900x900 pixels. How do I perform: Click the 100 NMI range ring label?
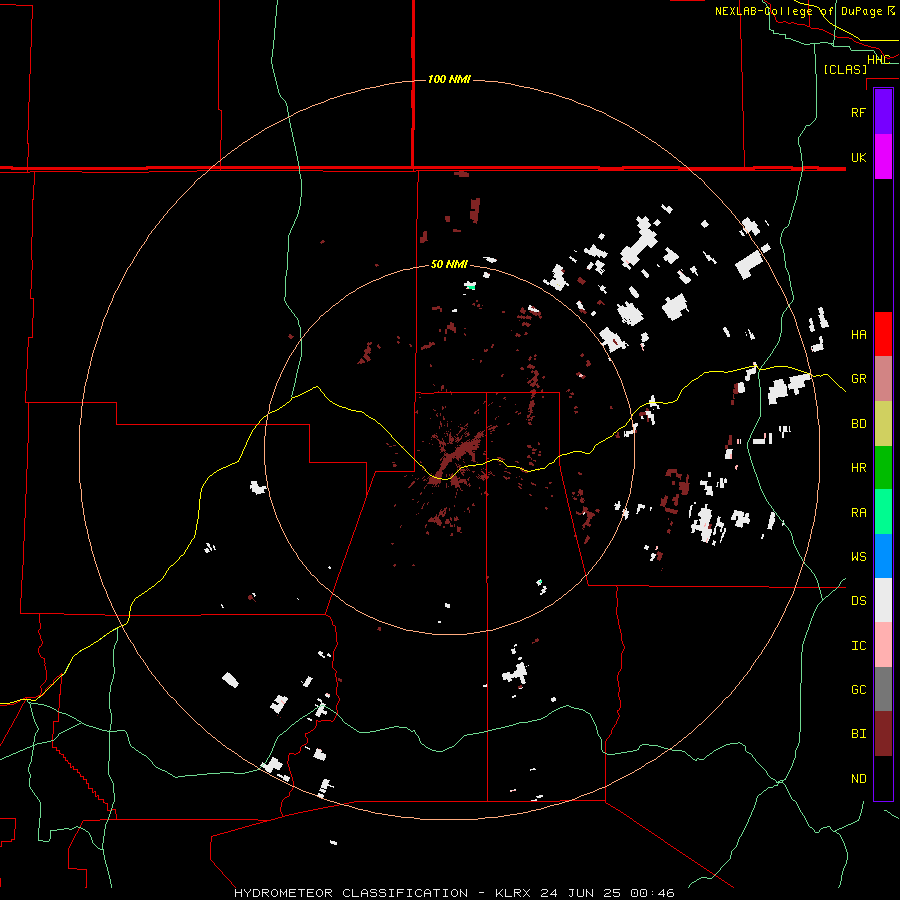(449, 79)
